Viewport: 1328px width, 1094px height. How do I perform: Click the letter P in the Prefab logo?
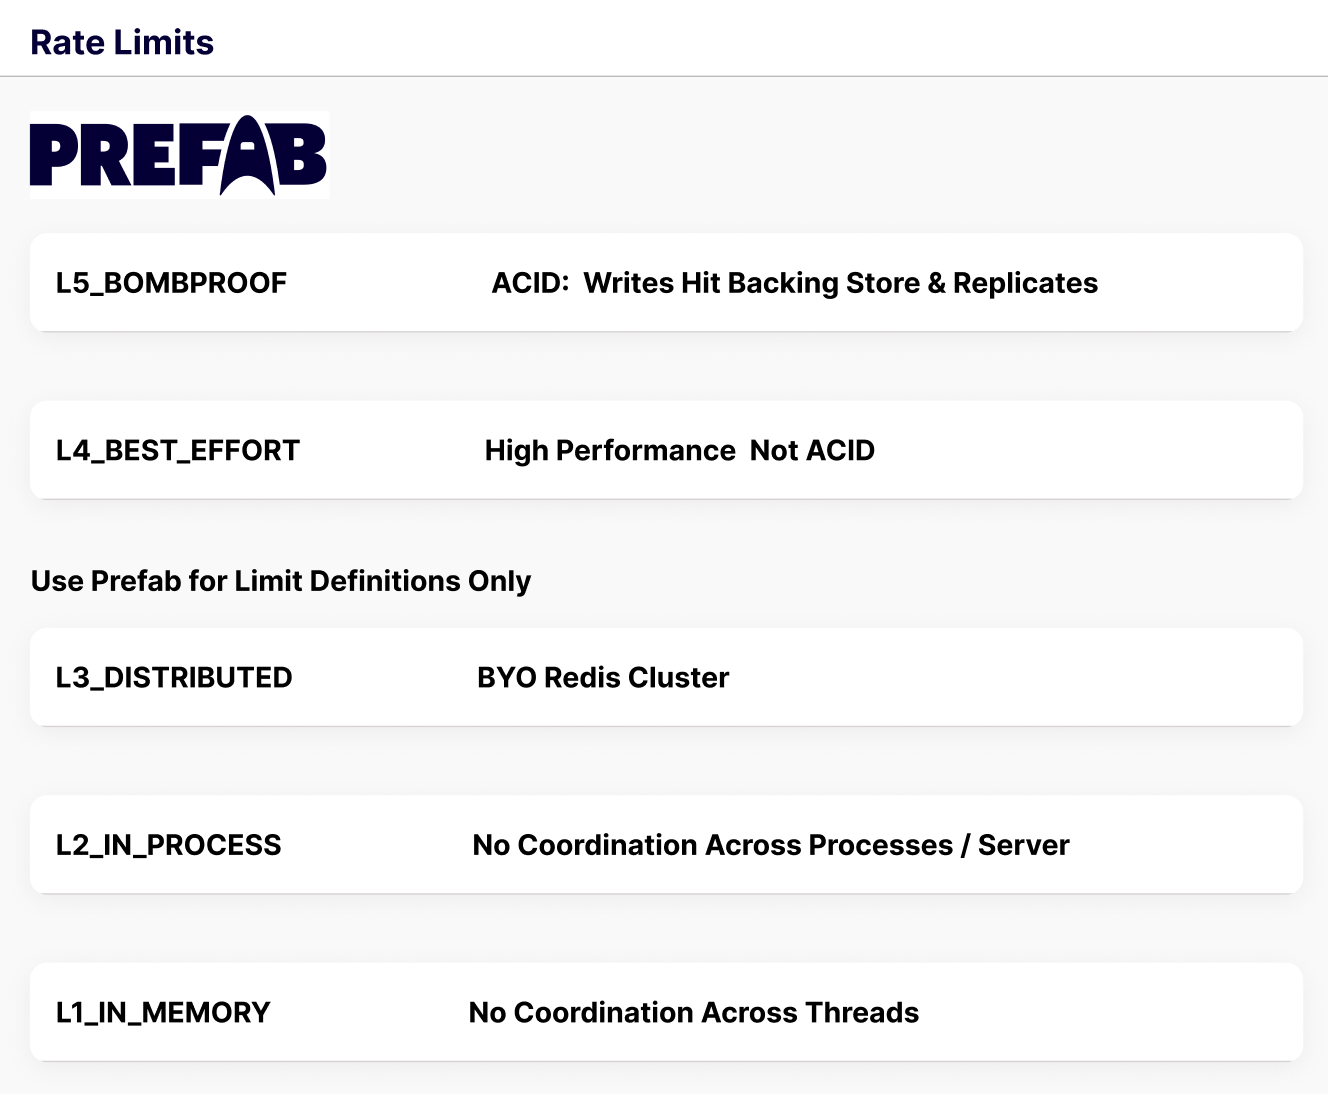point(54,155)
